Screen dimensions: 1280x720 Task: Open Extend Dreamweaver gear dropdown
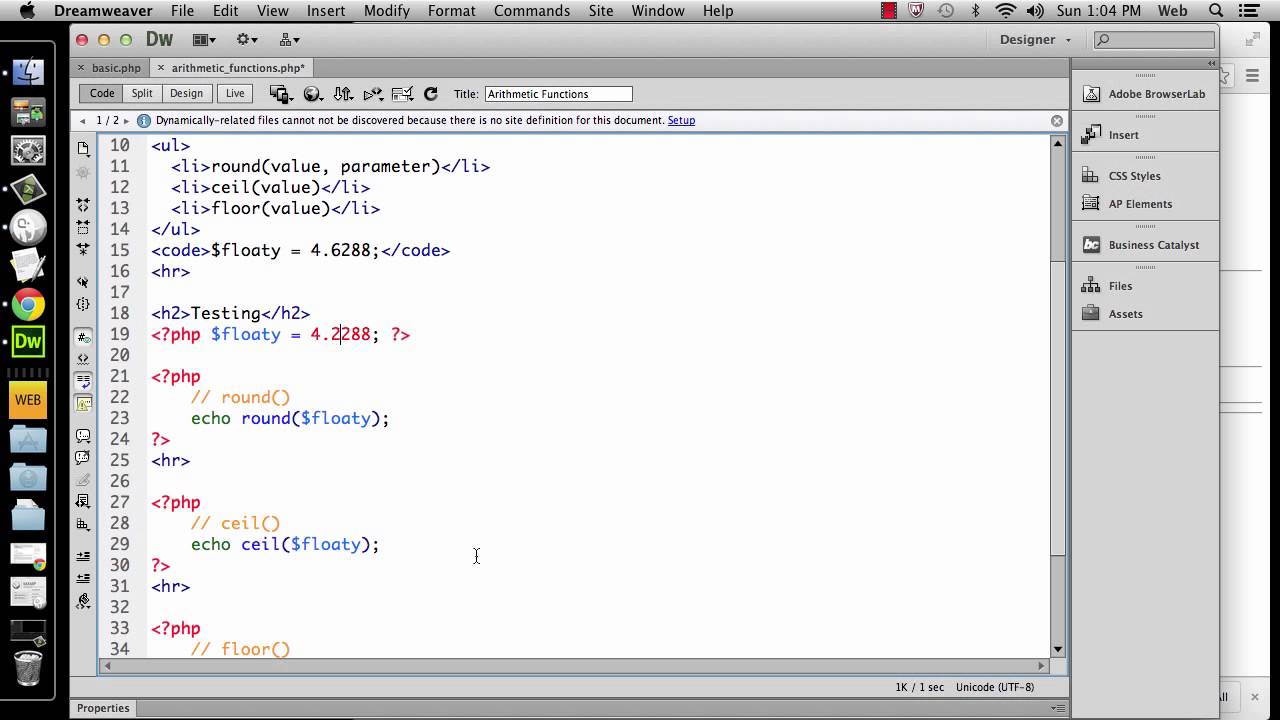(x=247, y=40)
